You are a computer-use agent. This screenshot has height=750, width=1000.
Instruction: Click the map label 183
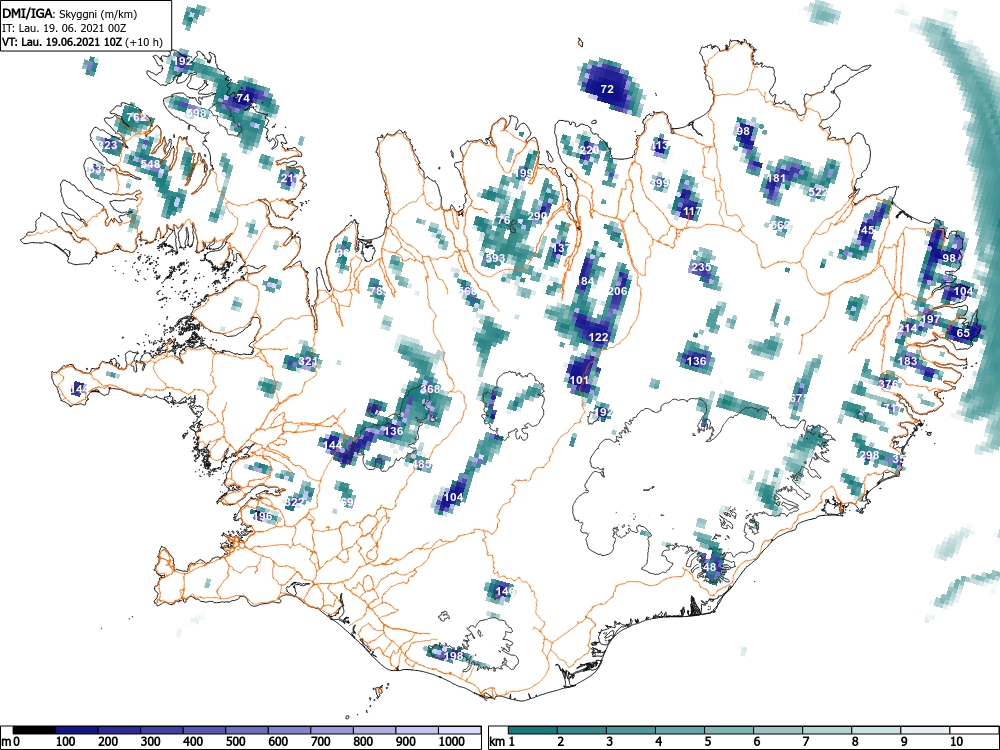coord(907,361)
